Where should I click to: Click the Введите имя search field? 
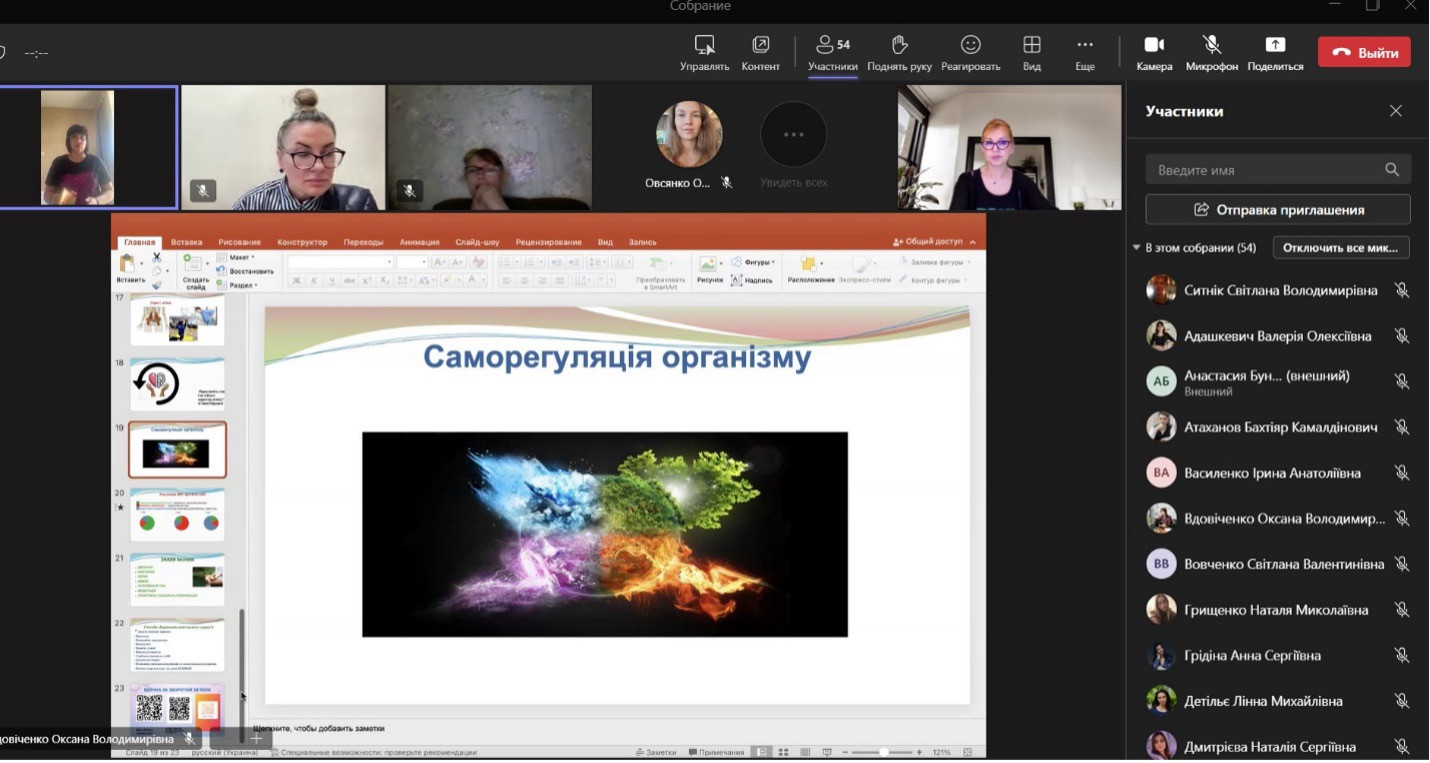1265,170
